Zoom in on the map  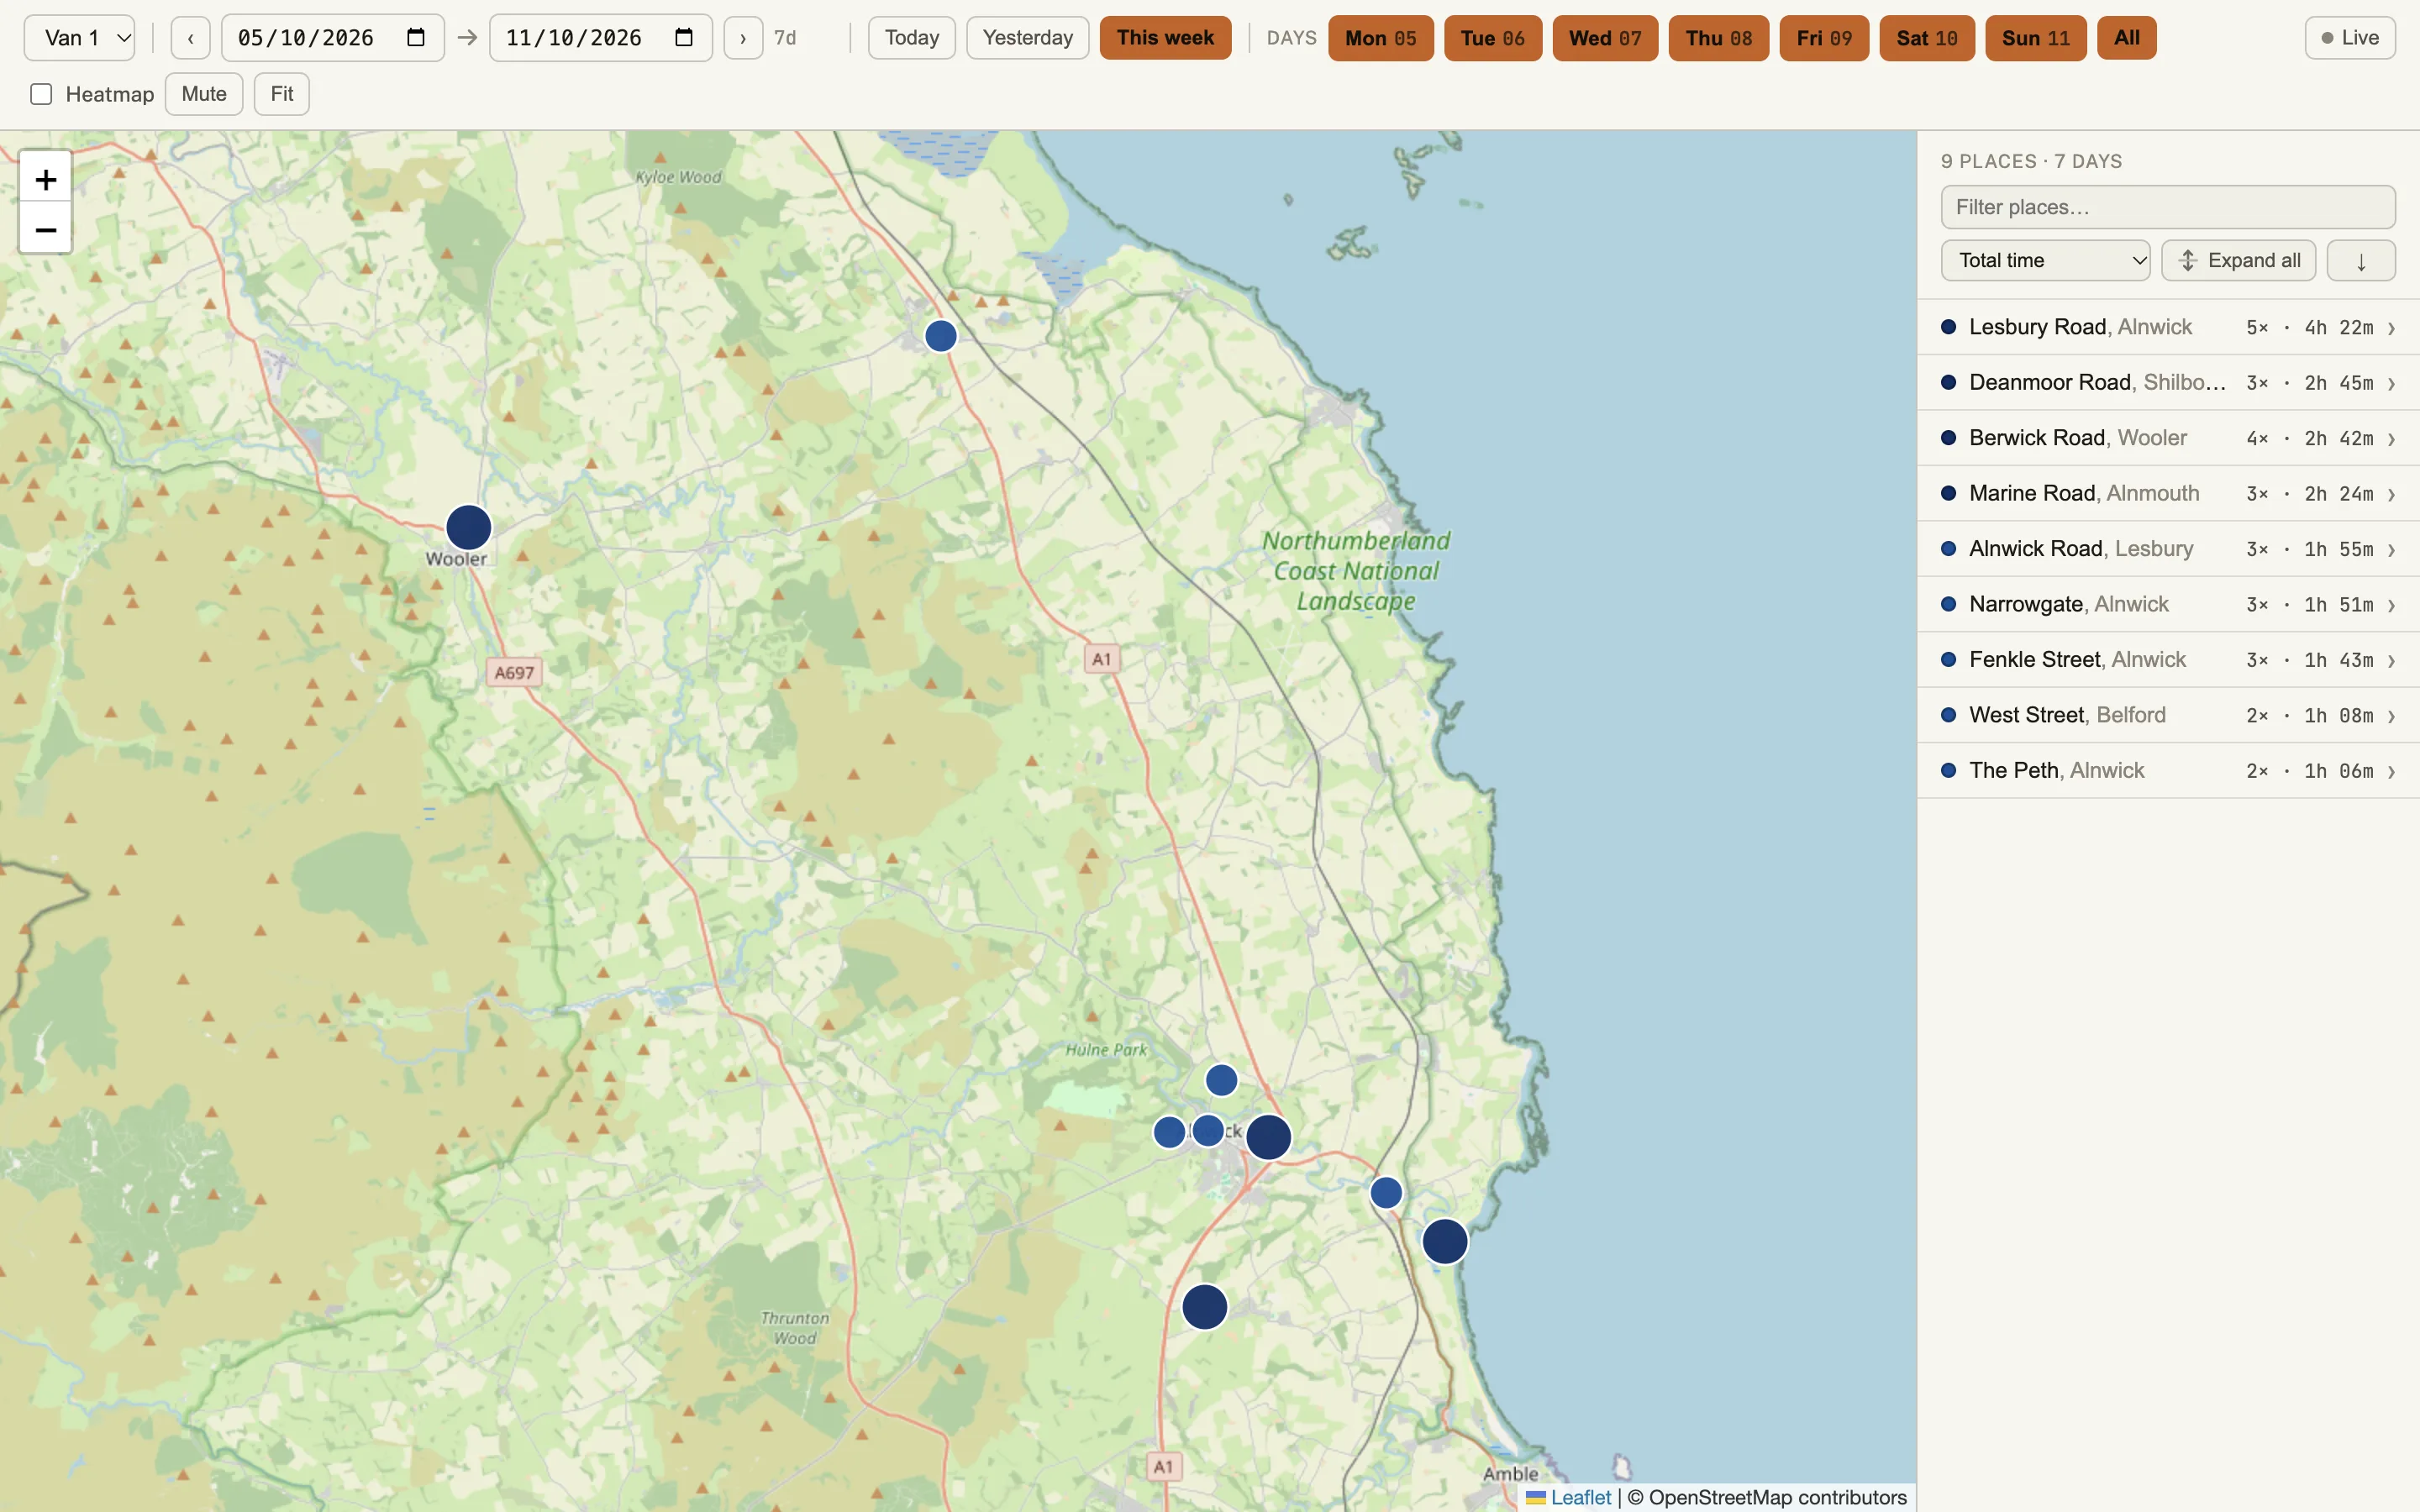click(x=45, y=180)
